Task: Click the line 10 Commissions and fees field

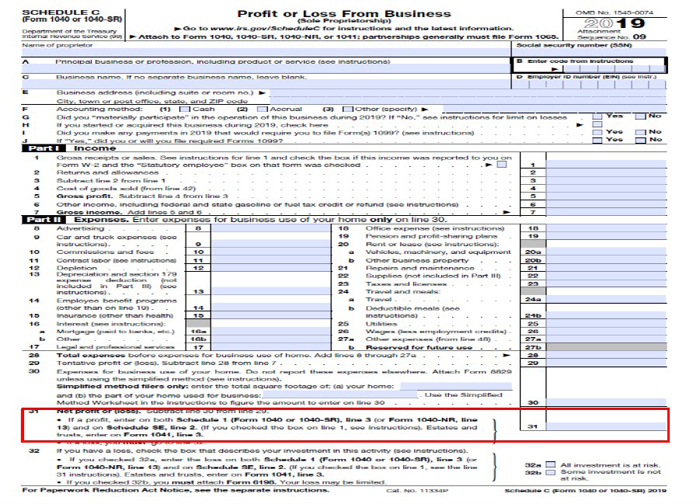Action: point(271,252)
